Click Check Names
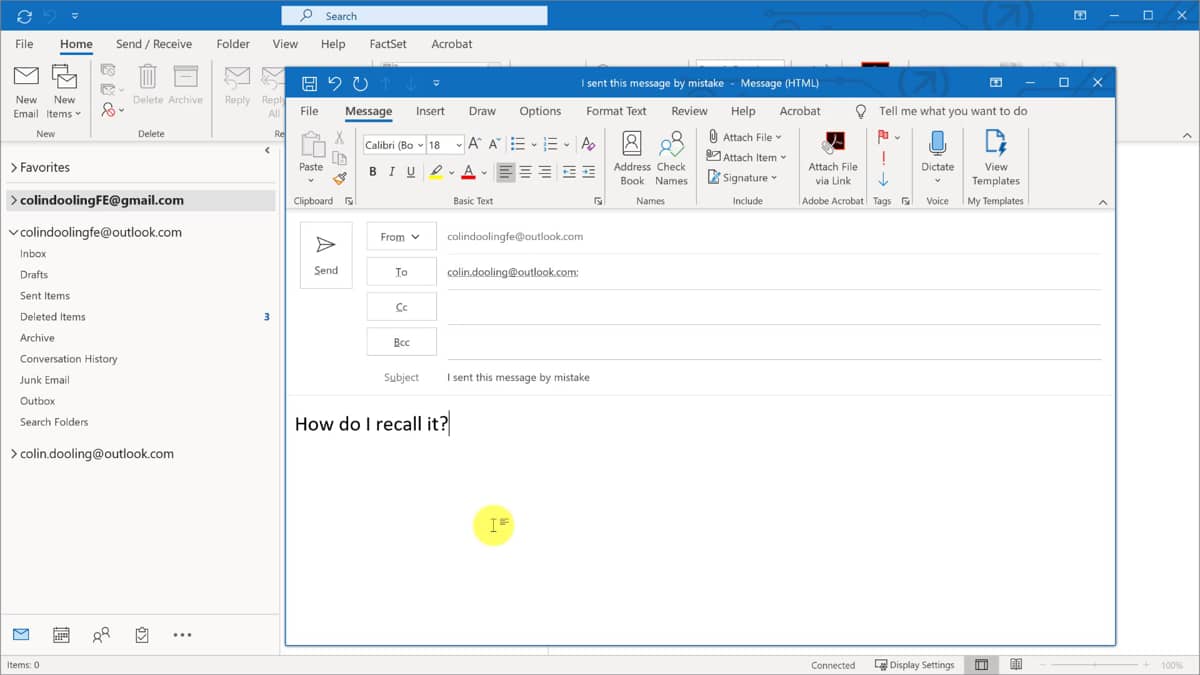1200x675 pixels. 671,158
